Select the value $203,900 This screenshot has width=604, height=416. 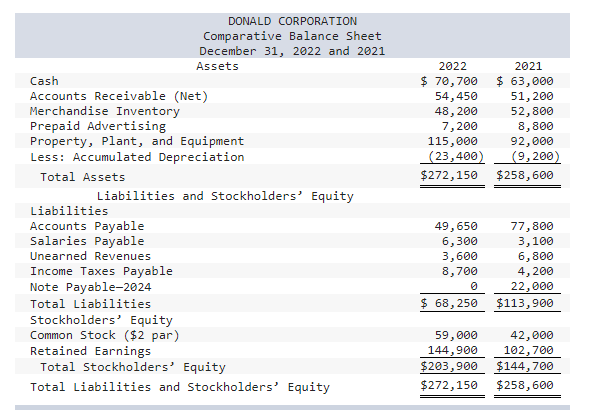click(449, 366)
